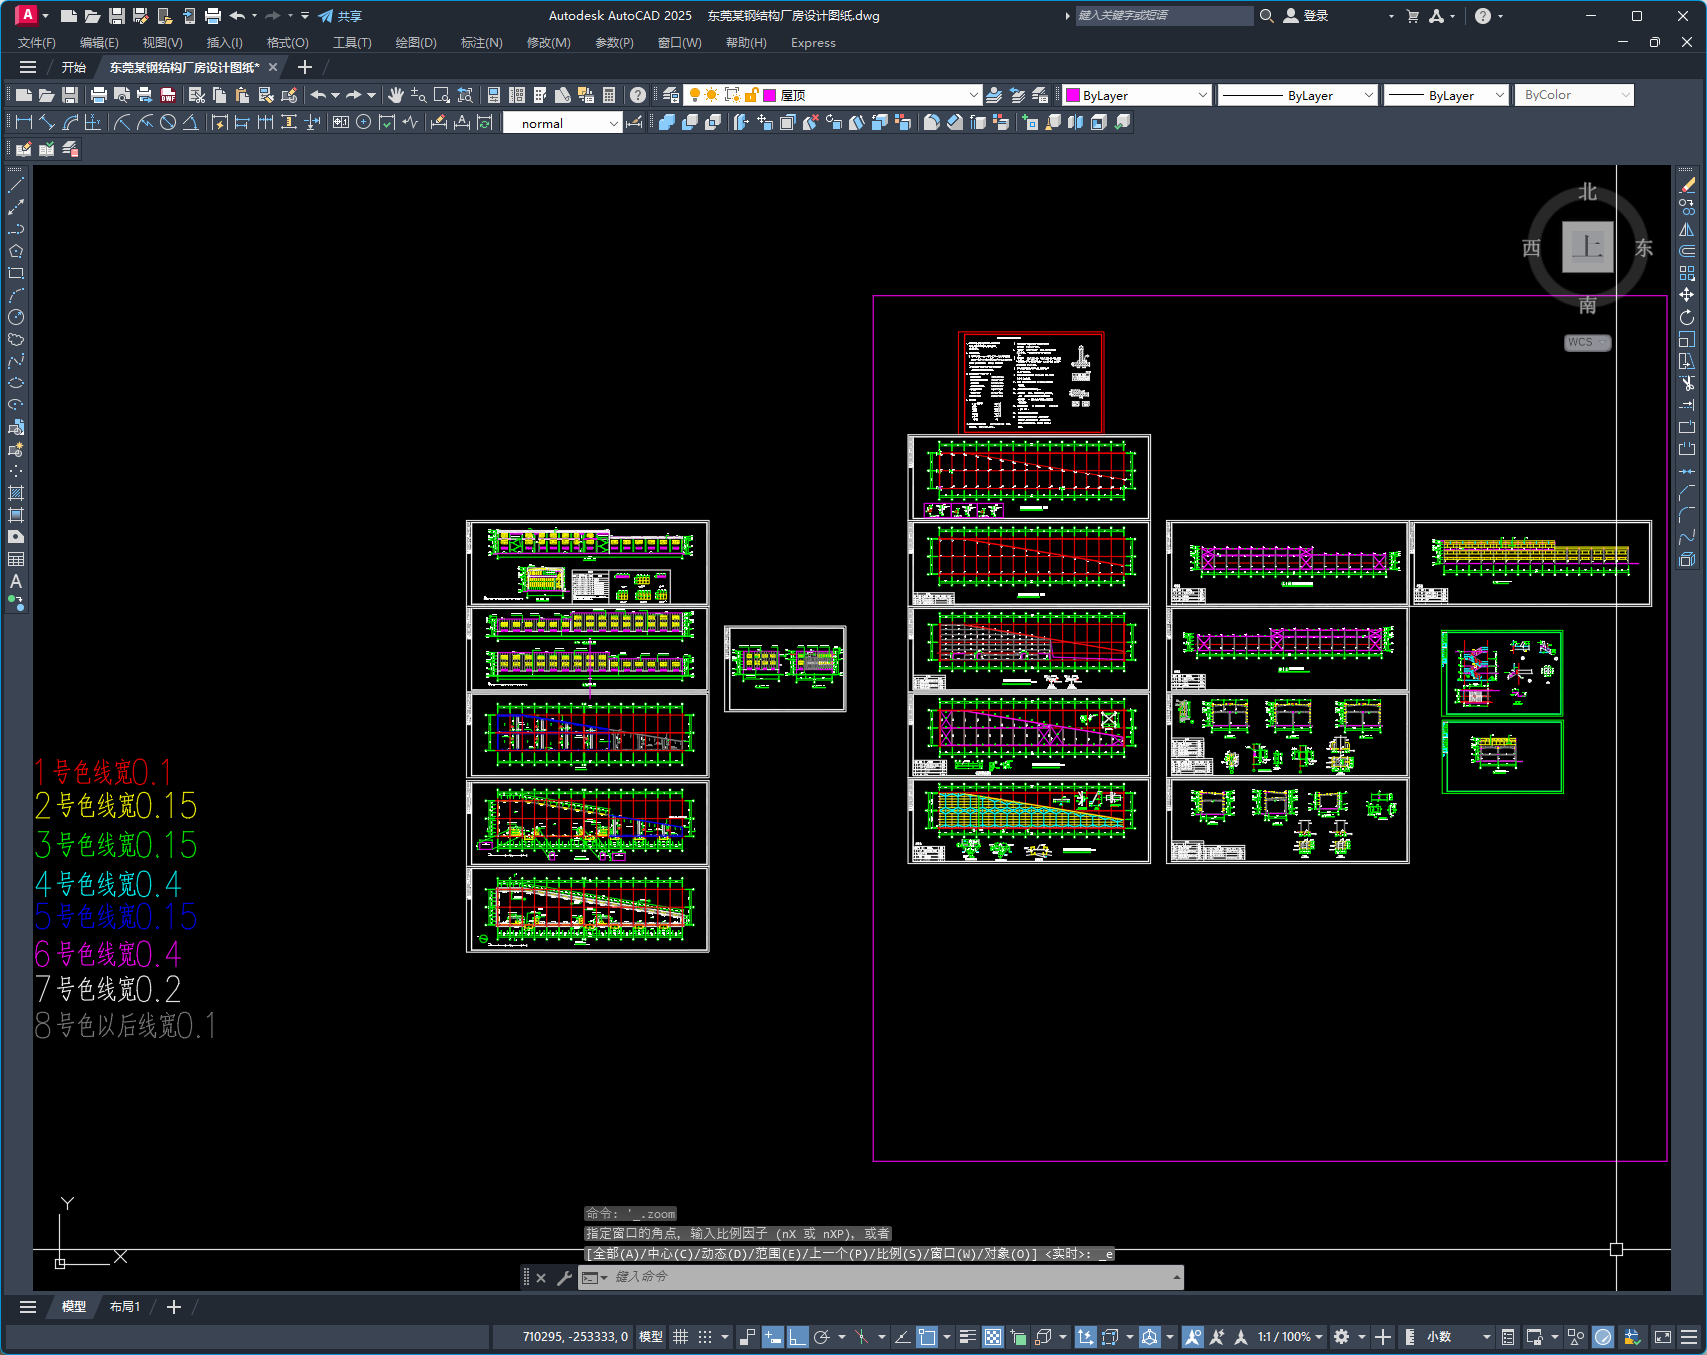
Task: Click the Erase tool on right toolbar
Action: [1687, 185]
